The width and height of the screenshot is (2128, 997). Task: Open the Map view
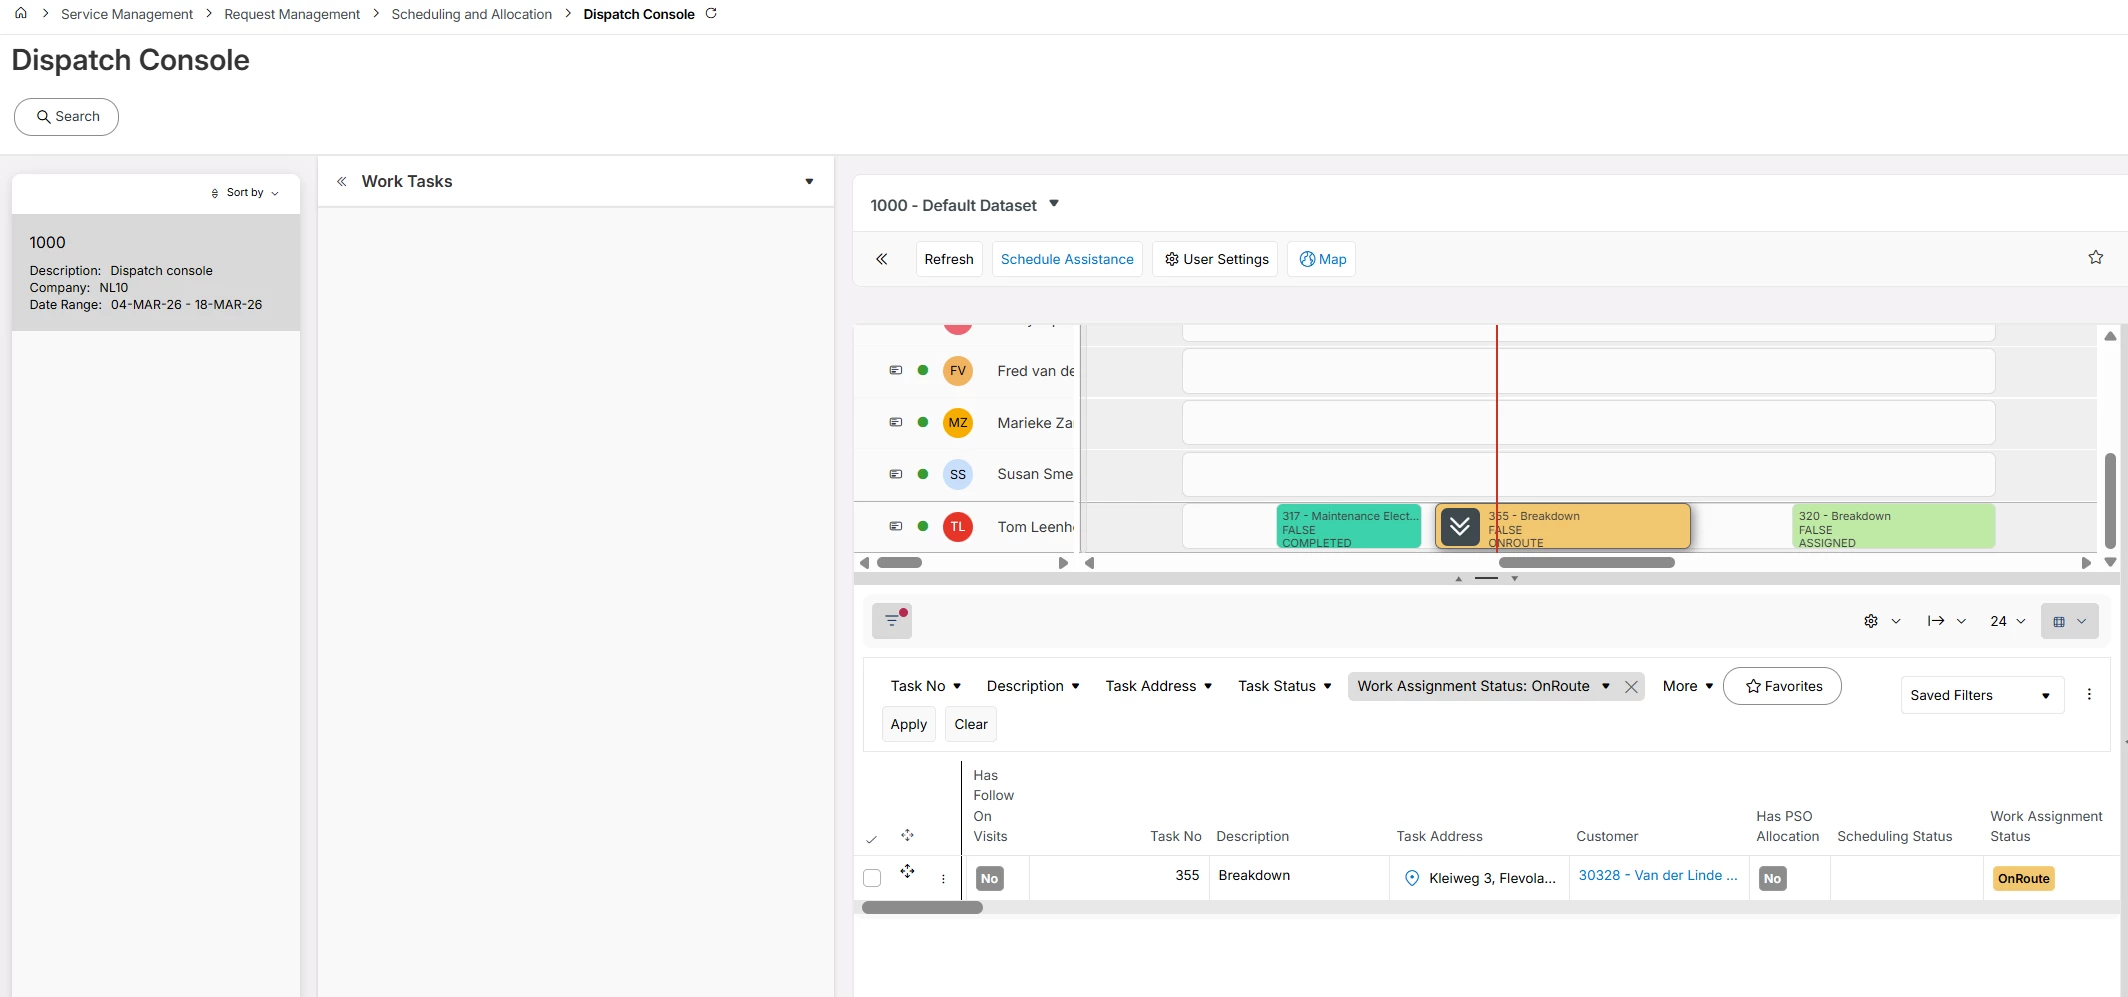tap(1321, 259)
